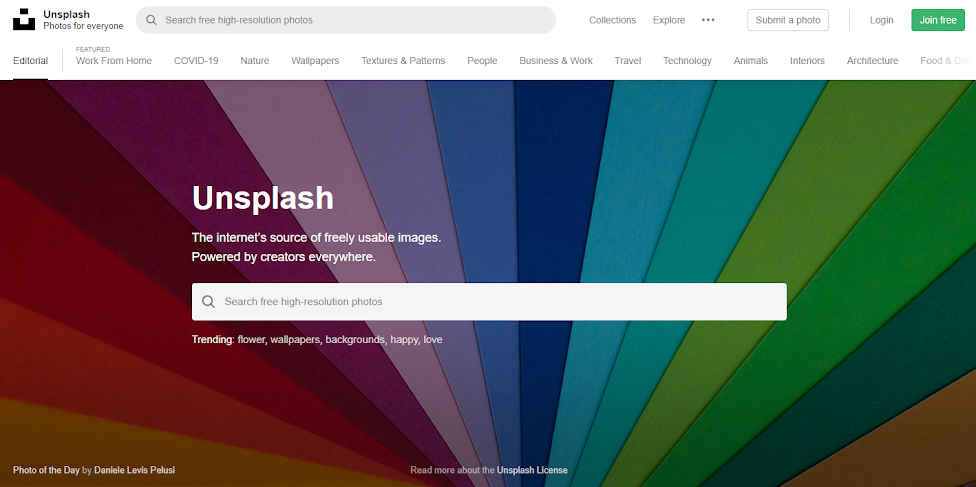Open the Photo of the Day link
976x487 pixels.
pos(46,470)
